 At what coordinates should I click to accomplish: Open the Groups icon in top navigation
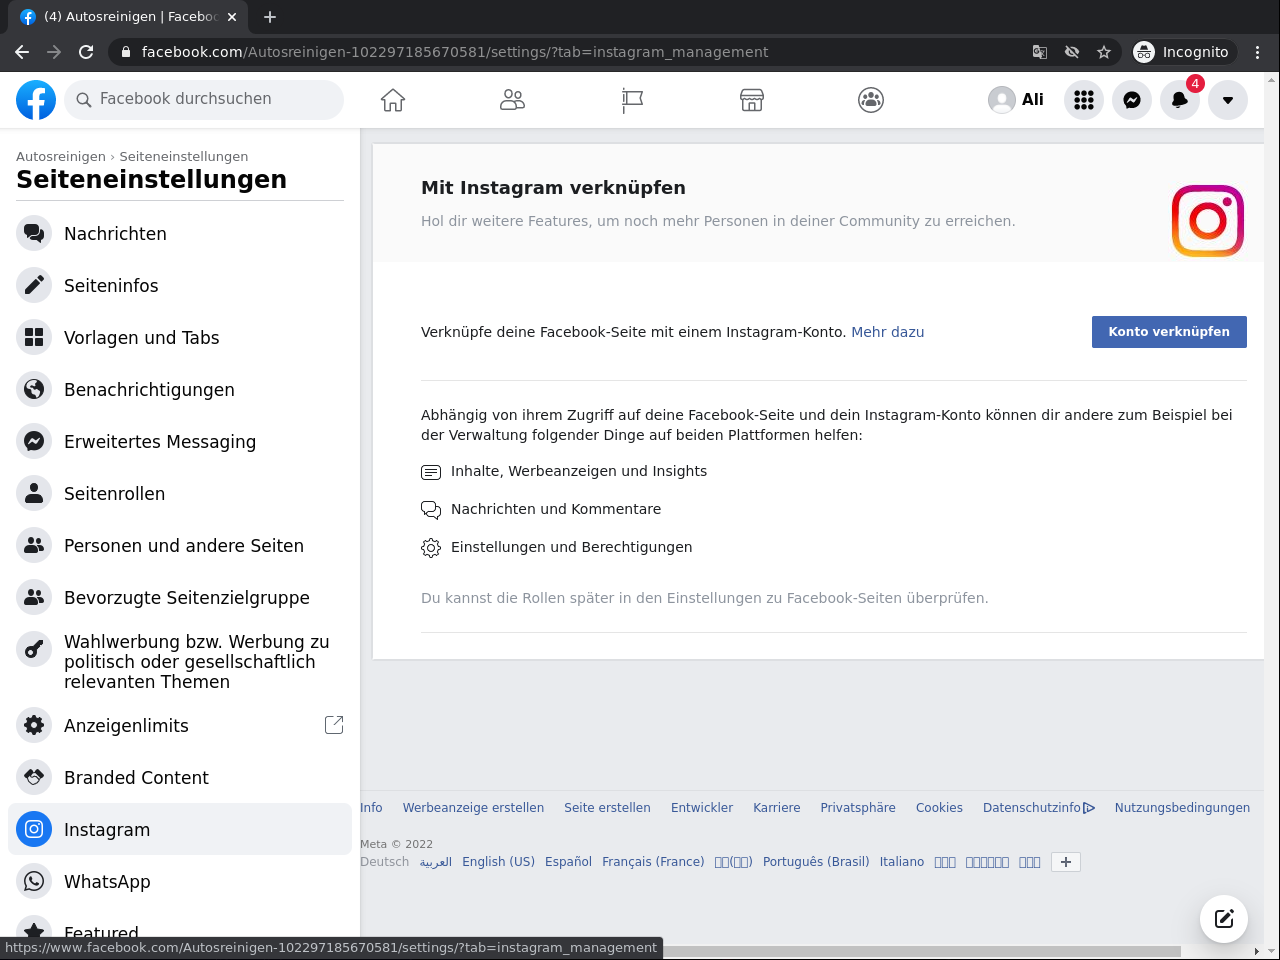(871, 100)
